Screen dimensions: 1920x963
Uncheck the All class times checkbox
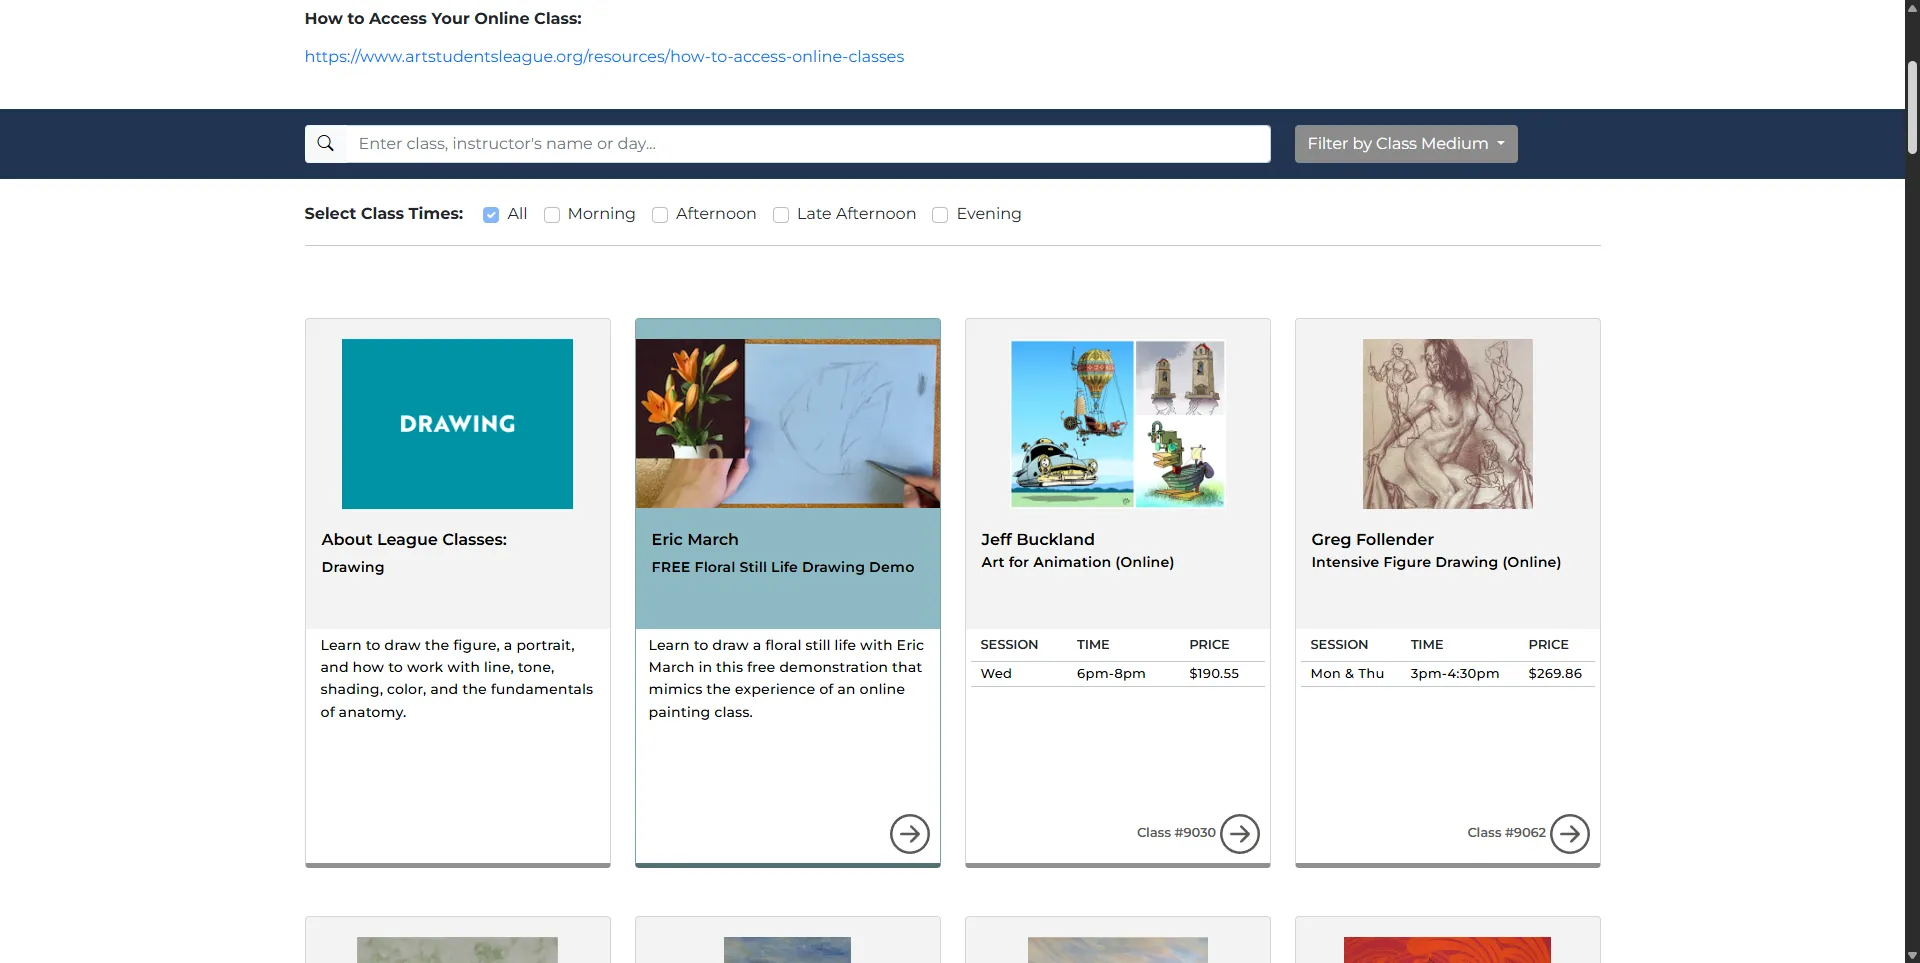[491, 215]
